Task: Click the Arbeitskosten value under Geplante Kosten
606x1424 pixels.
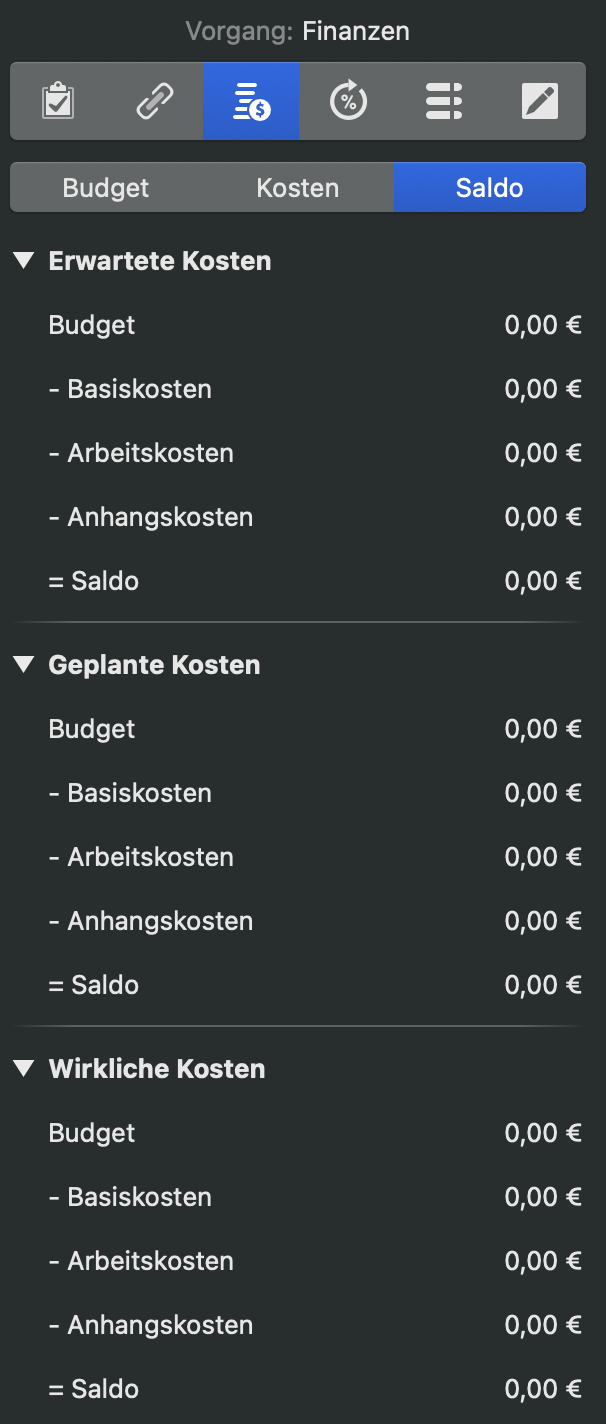Action: 543,856
